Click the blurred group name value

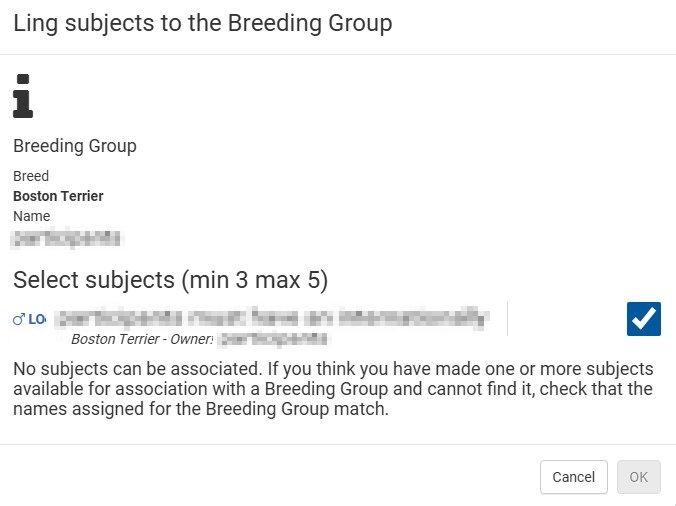click(66, 238)
